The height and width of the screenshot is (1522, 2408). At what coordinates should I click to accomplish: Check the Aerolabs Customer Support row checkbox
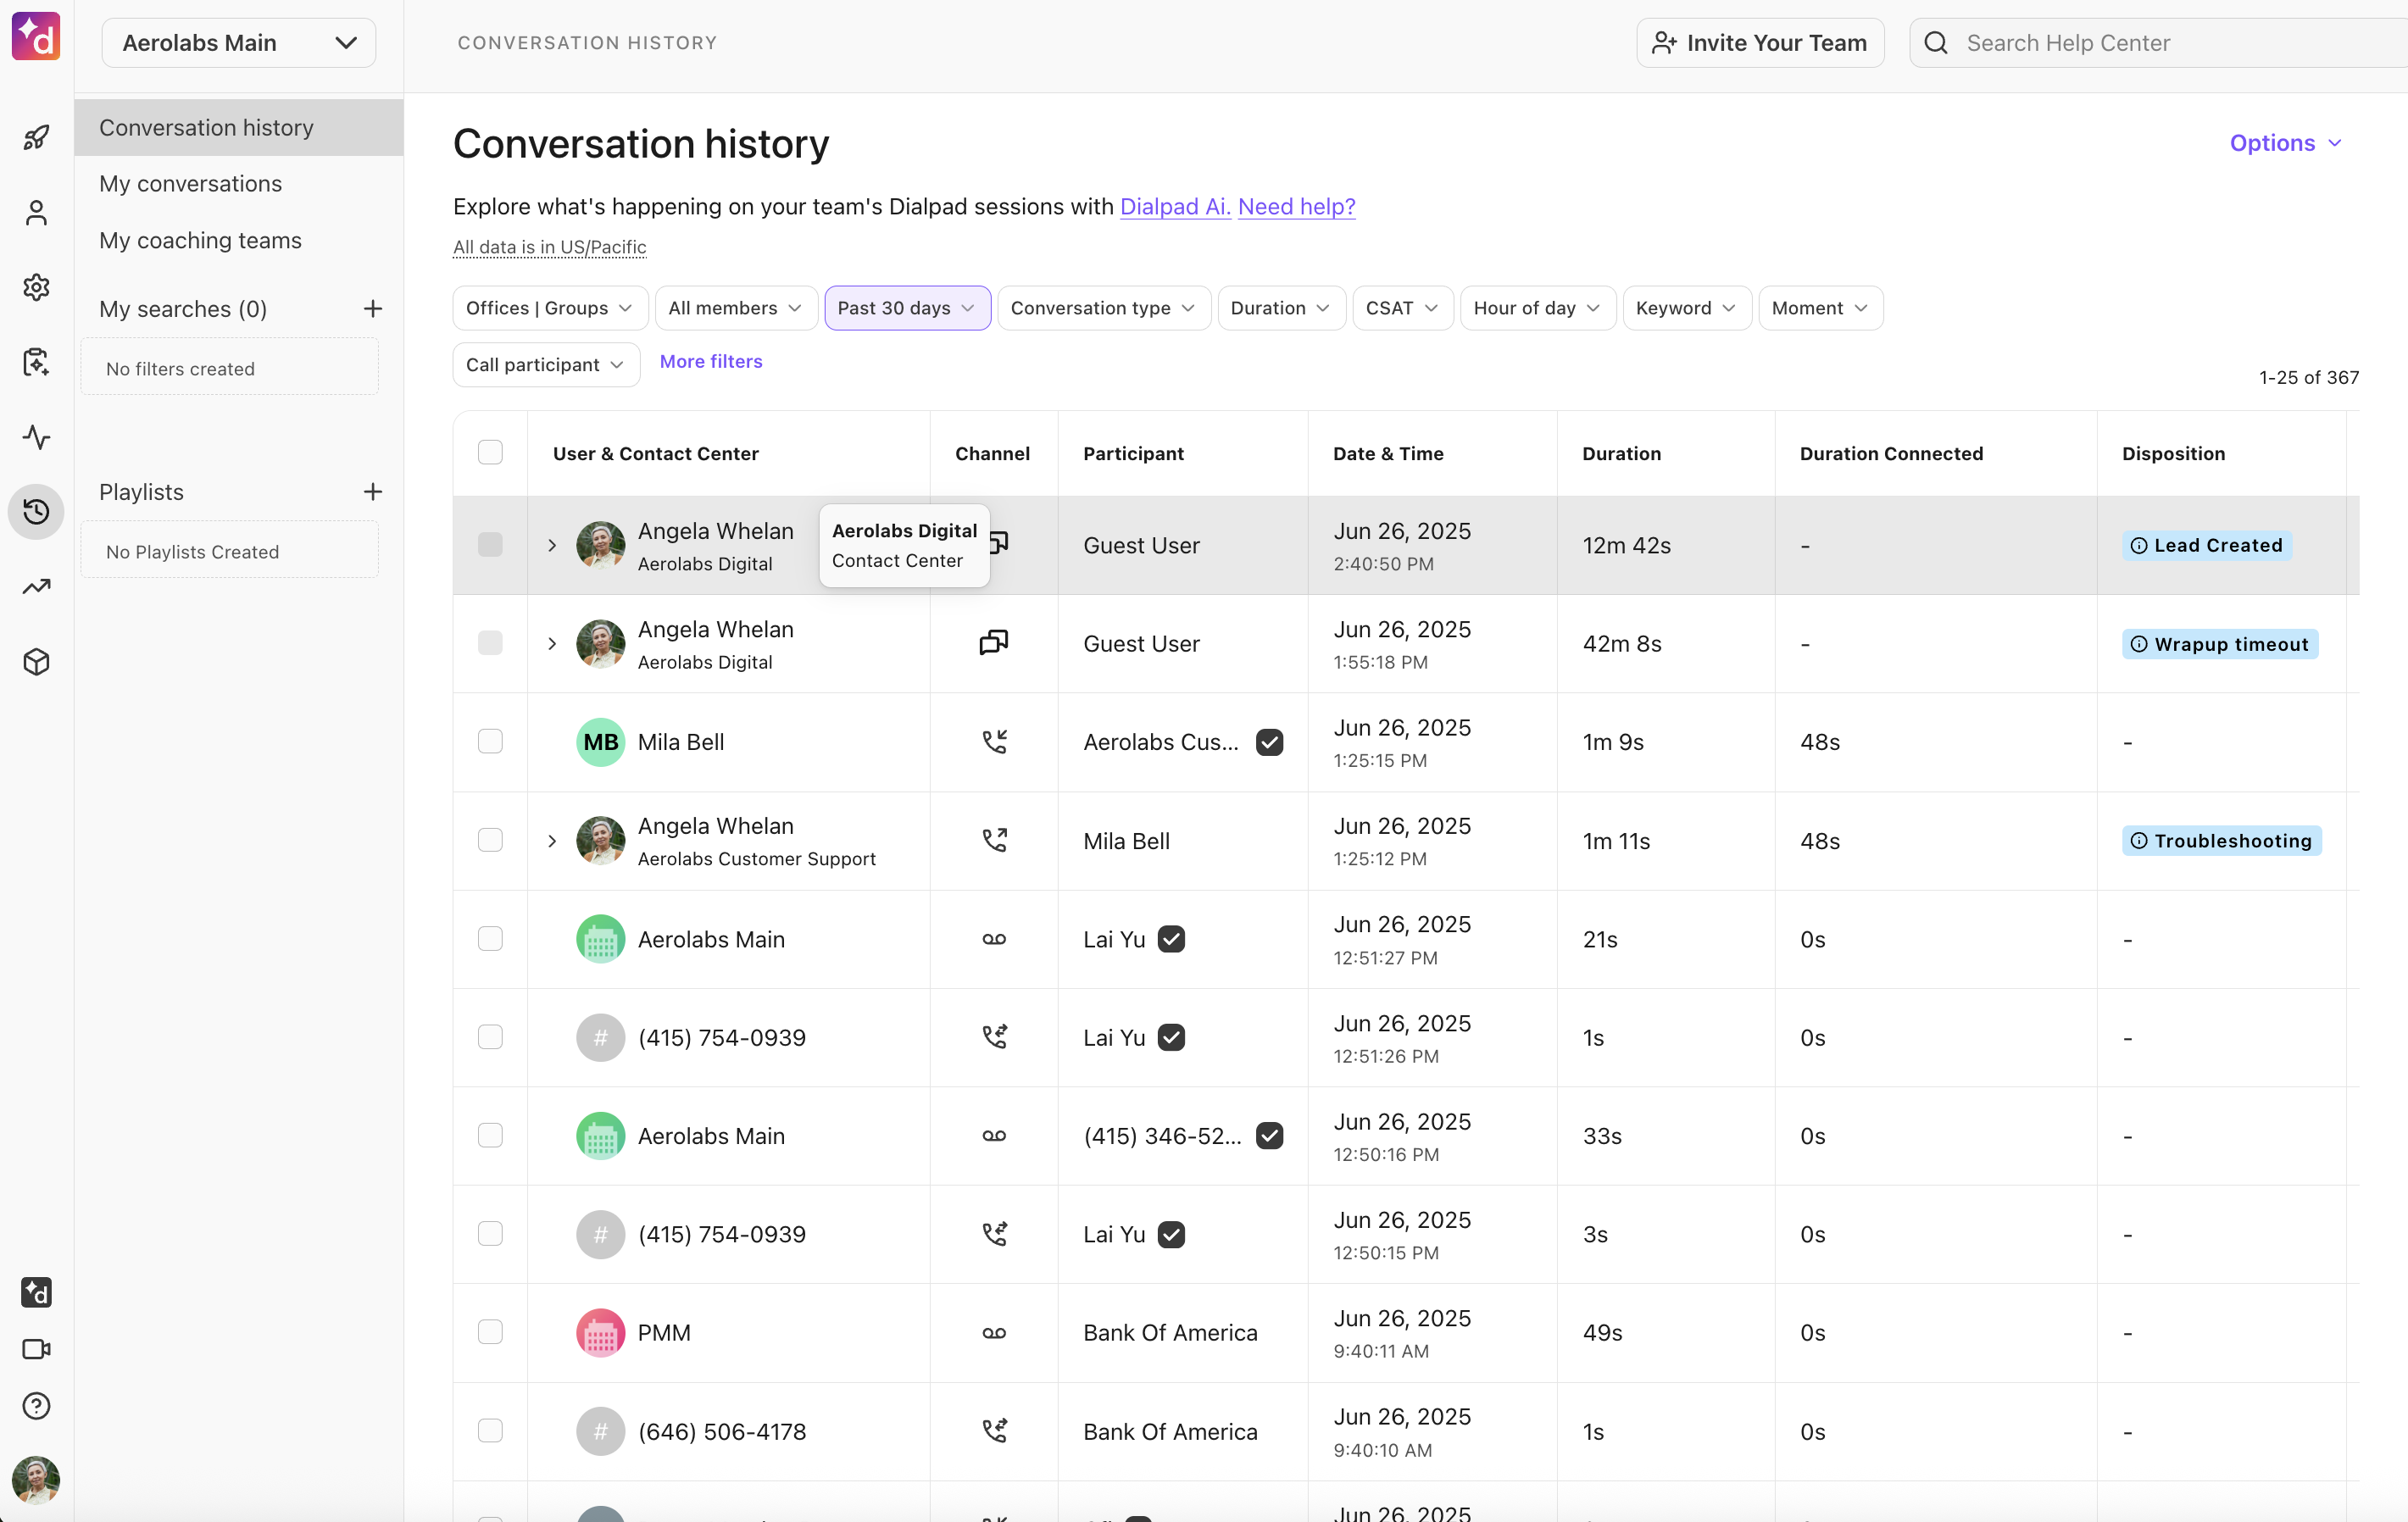[x=490, y=840]
